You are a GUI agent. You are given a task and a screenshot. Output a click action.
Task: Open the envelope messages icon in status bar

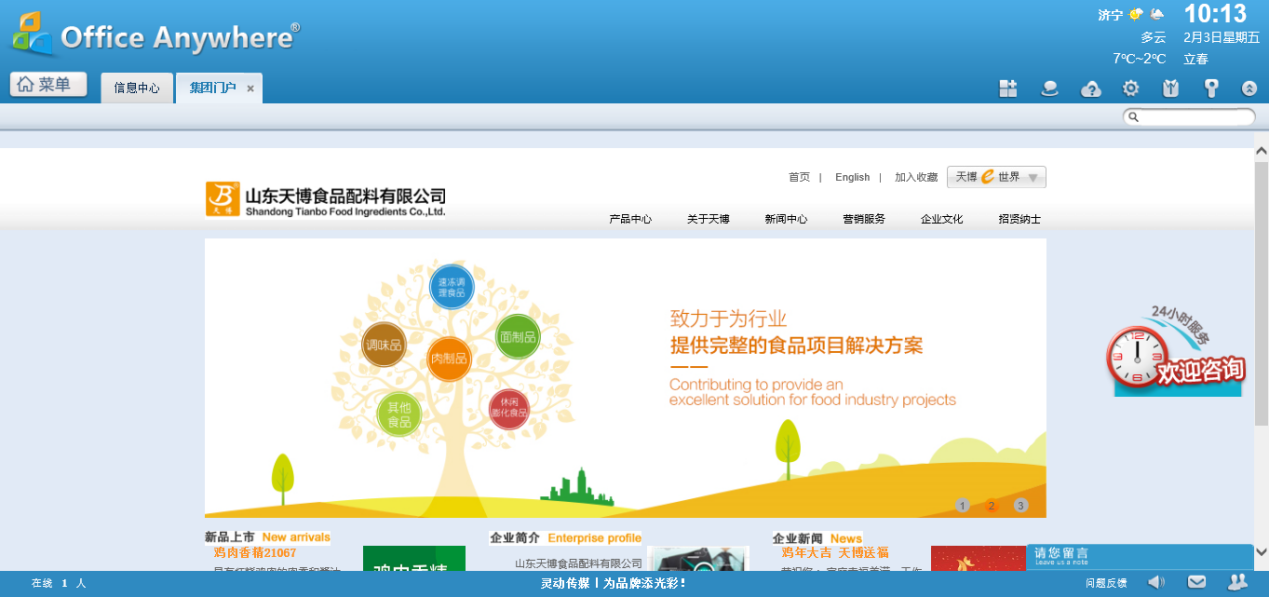[x=1196, y=582]
